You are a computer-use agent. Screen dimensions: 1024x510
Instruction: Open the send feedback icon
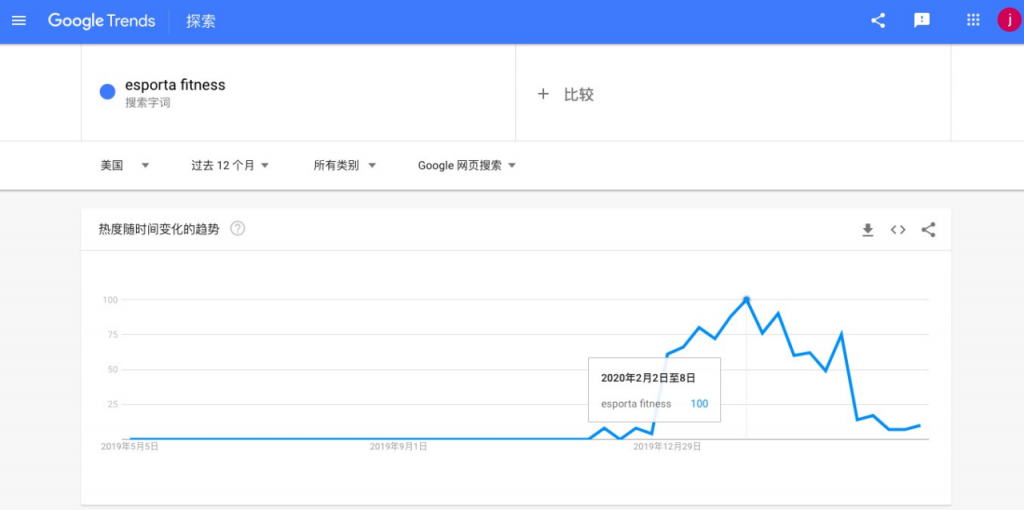[x=921, y=21]
